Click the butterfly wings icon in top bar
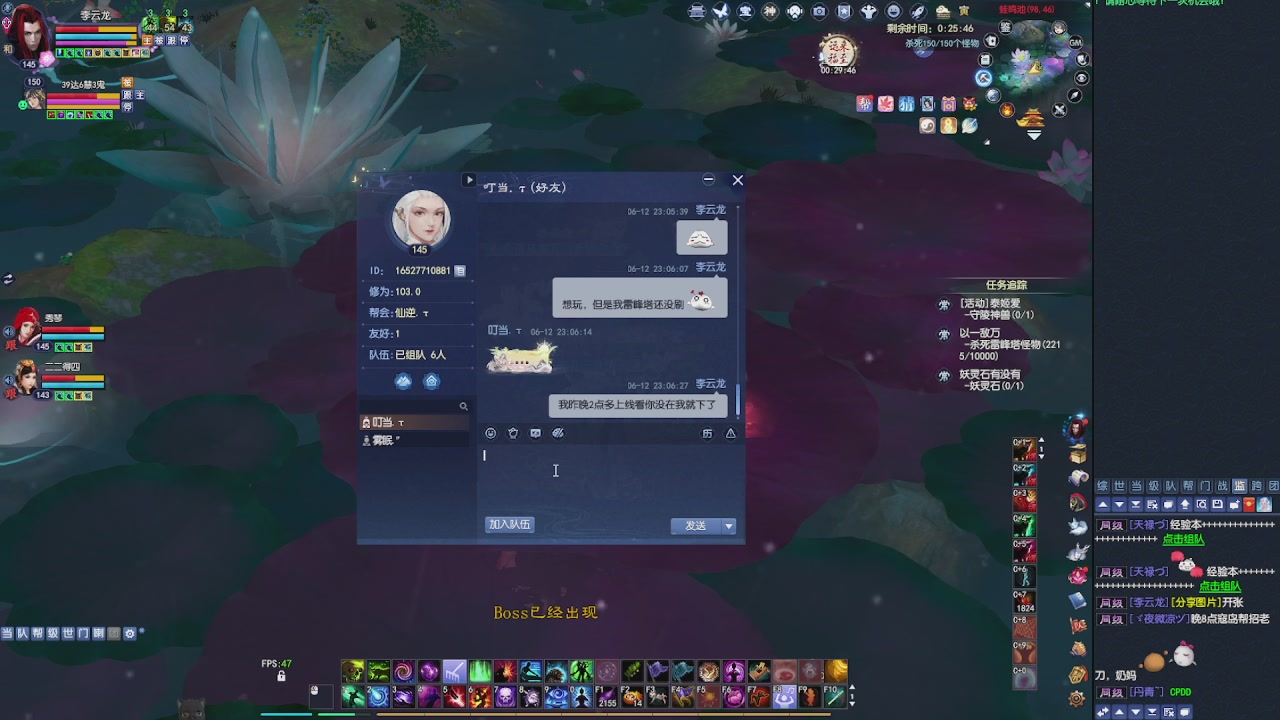The image size is (1280, 720). click(721, 11)
